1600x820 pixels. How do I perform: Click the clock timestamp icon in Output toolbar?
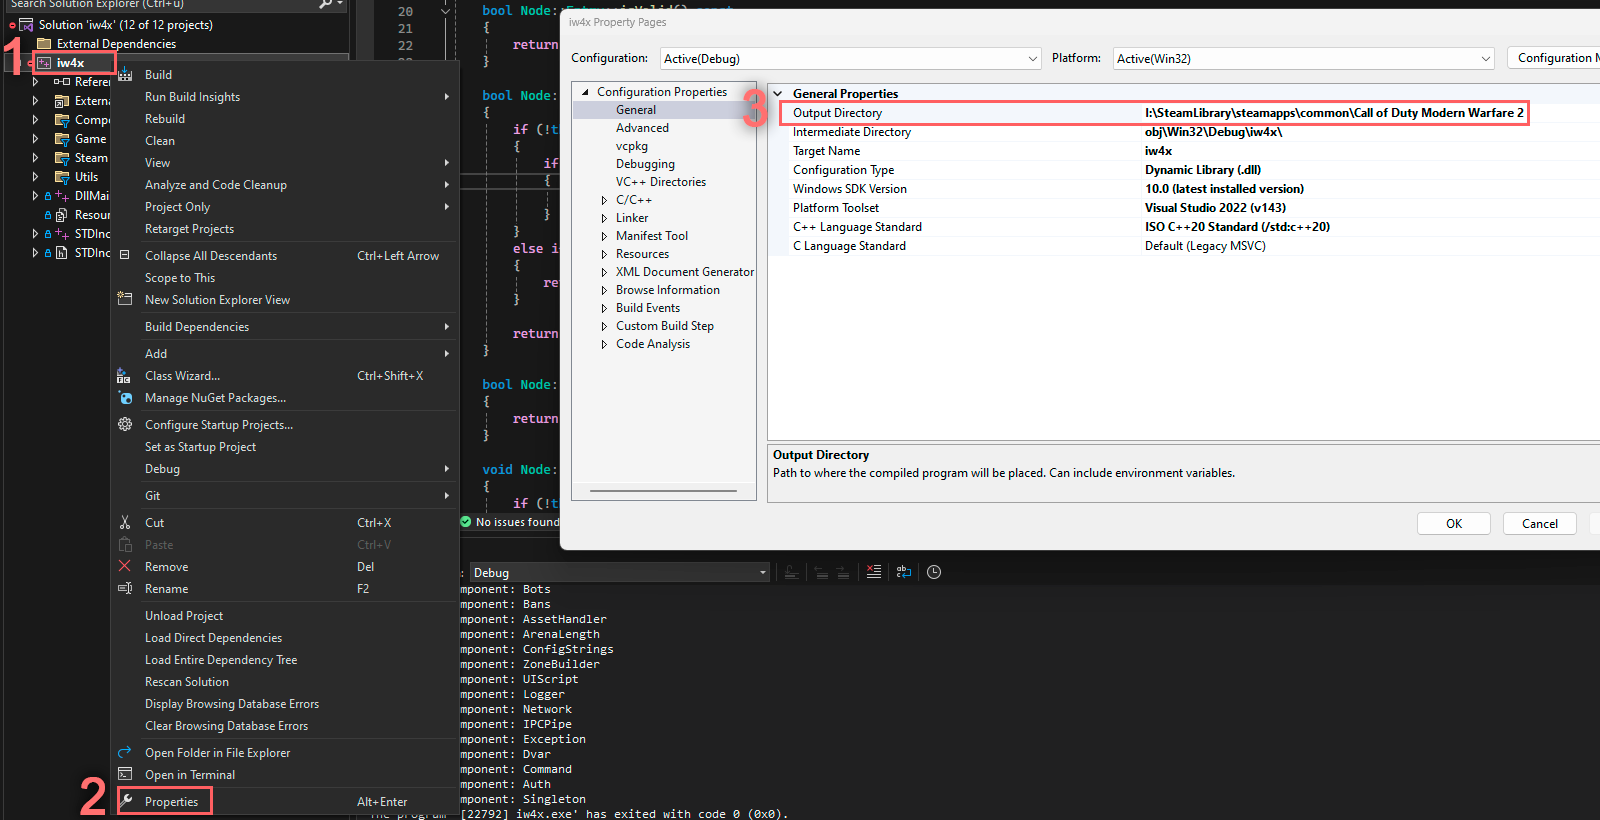pos(934,572)
